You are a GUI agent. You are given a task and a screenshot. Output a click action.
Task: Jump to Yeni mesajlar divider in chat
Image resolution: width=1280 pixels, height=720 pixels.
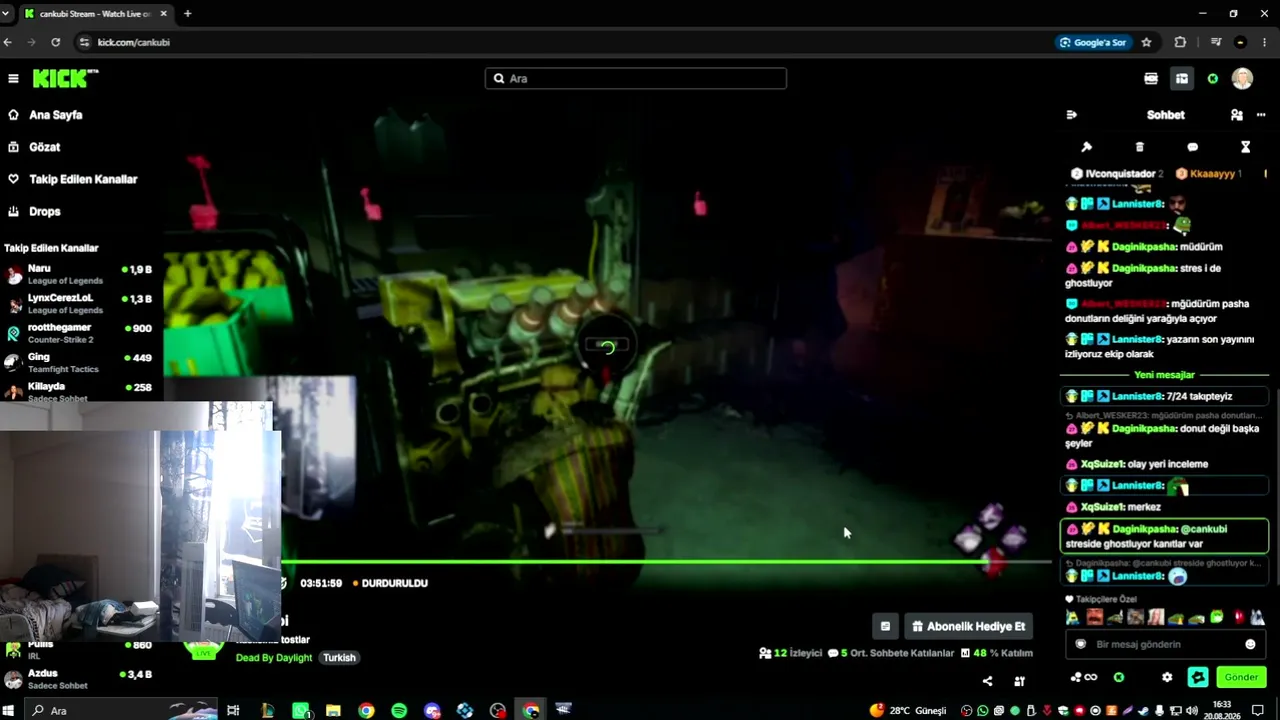(x=1164, y=375)
